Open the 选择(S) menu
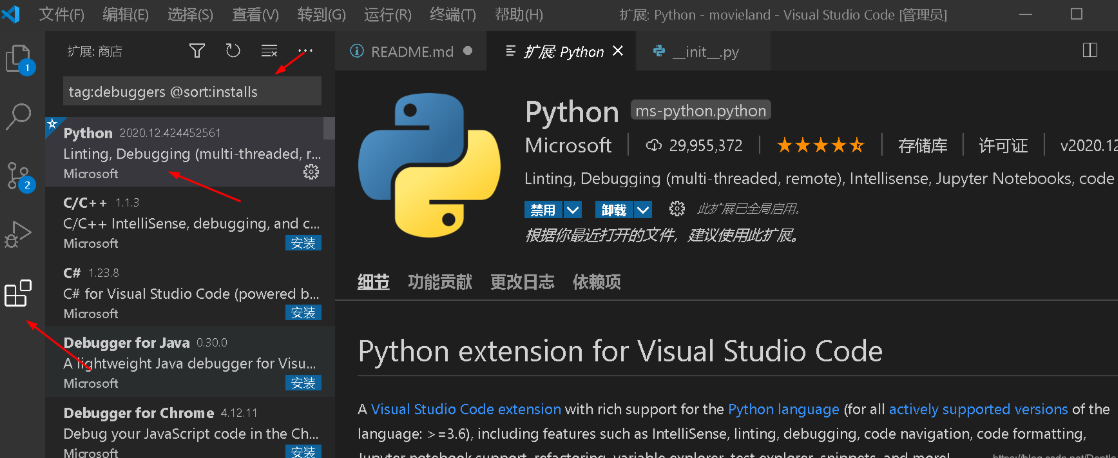Screen dimensions: 1118x458 (190, 14)
